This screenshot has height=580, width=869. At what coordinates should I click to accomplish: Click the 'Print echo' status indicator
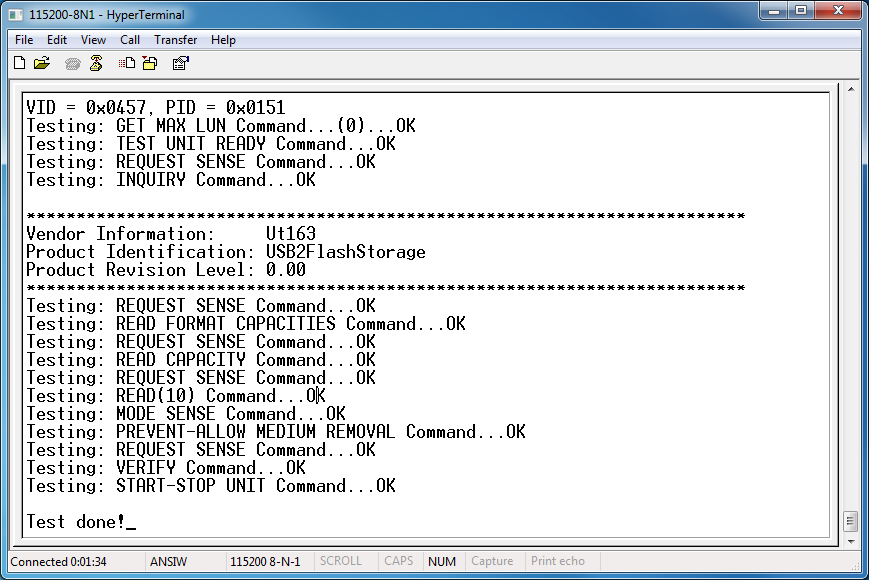[x=558, y=561]
